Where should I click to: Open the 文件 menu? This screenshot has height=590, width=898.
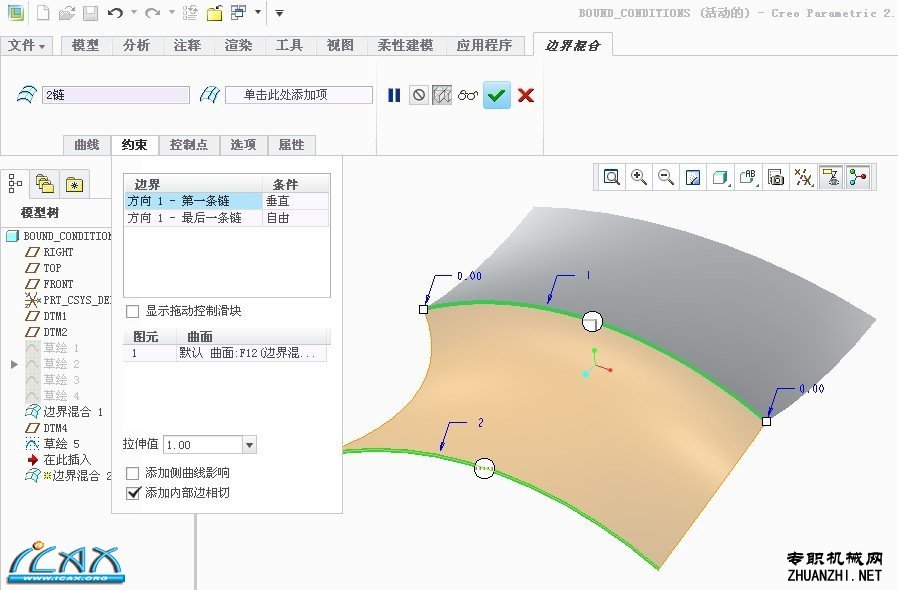point(26,45)
